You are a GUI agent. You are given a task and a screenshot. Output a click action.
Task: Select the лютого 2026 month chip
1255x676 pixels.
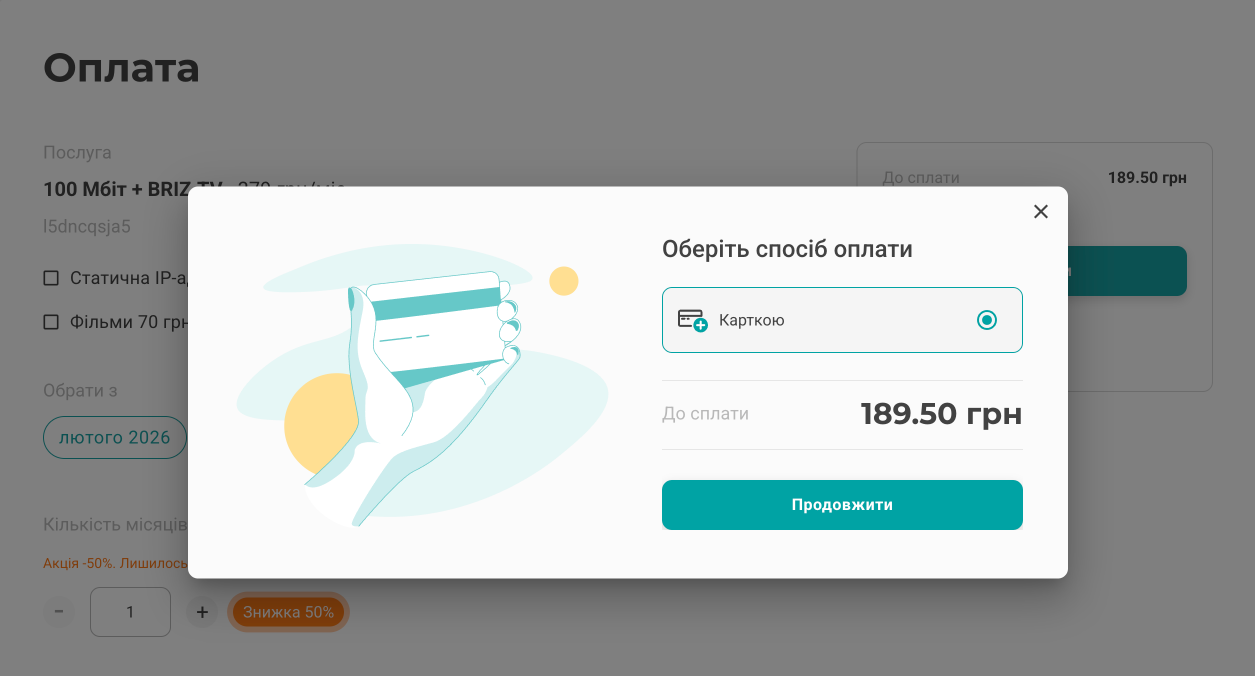point(115,438)
